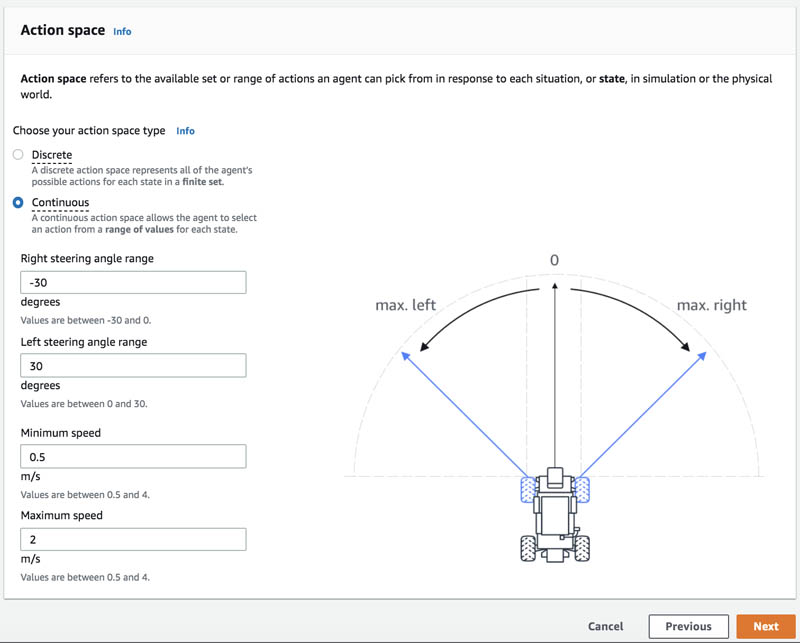This screenshot has height=643, width=800.
Task: Click the front right blue wheel of car
Action: click(582, 489)
